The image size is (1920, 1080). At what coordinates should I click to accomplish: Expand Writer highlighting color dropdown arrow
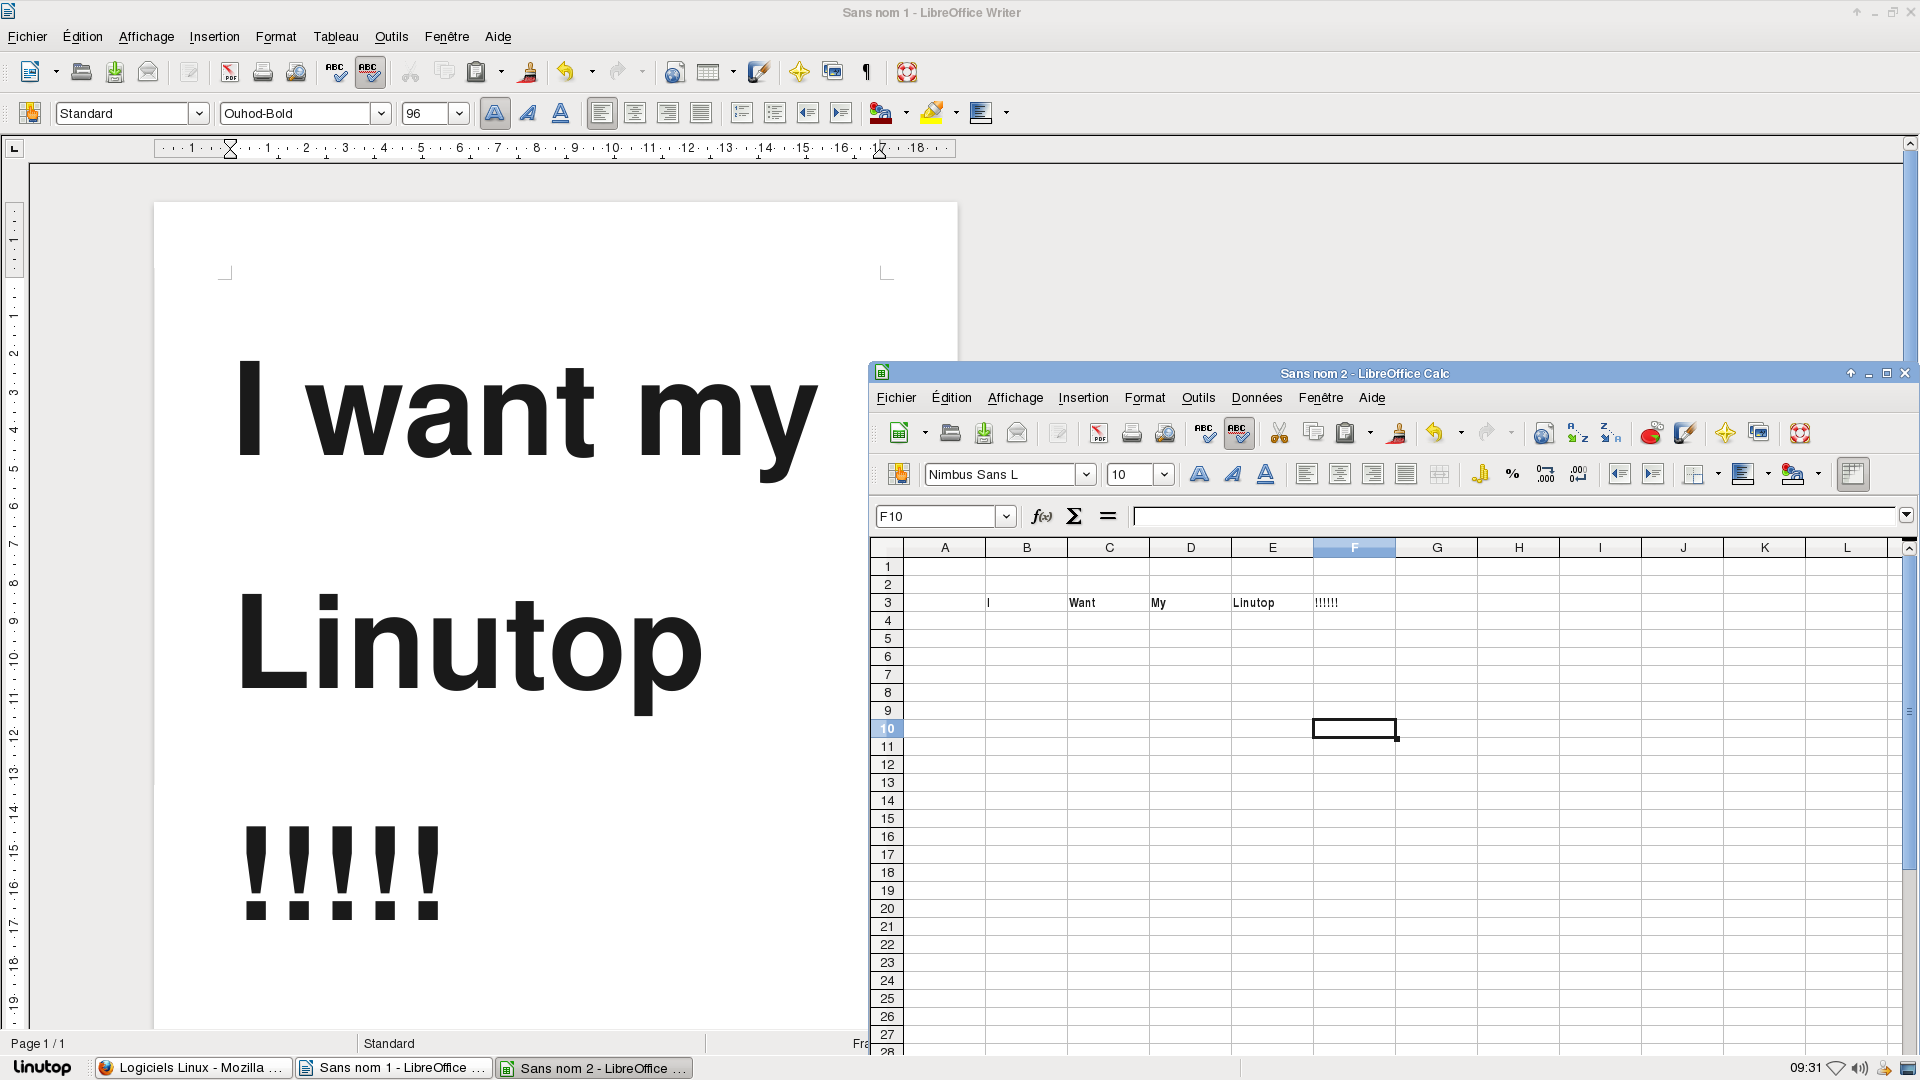point(956,113)
